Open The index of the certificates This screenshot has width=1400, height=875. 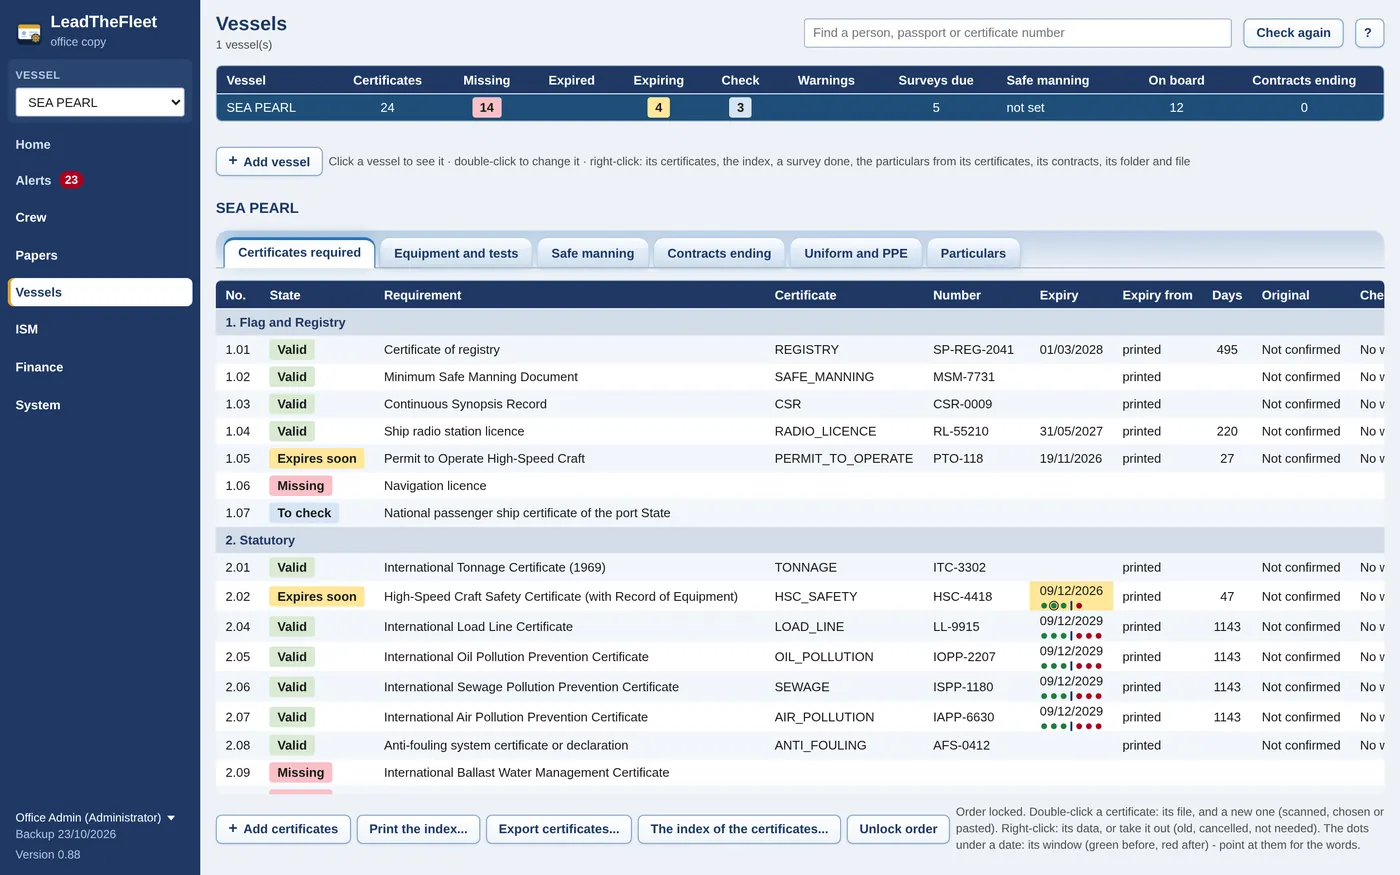click(739, 829)
